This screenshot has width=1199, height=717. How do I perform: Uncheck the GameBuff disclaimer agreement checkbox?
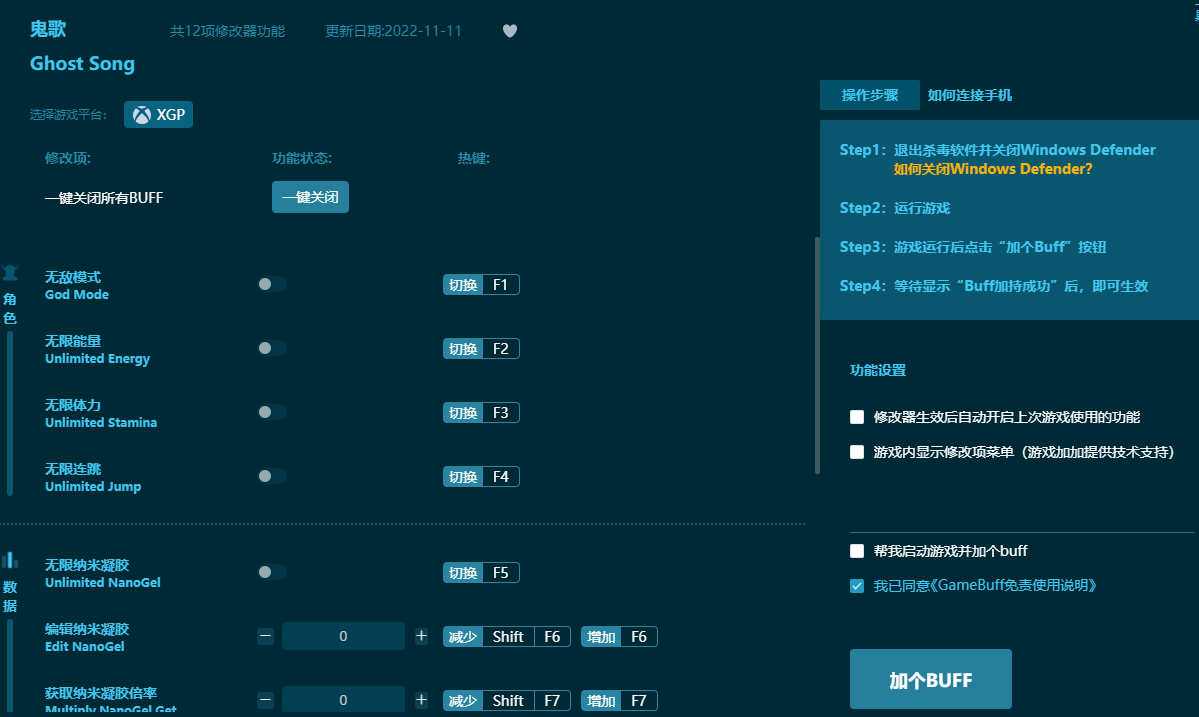[x=857, y=586]
